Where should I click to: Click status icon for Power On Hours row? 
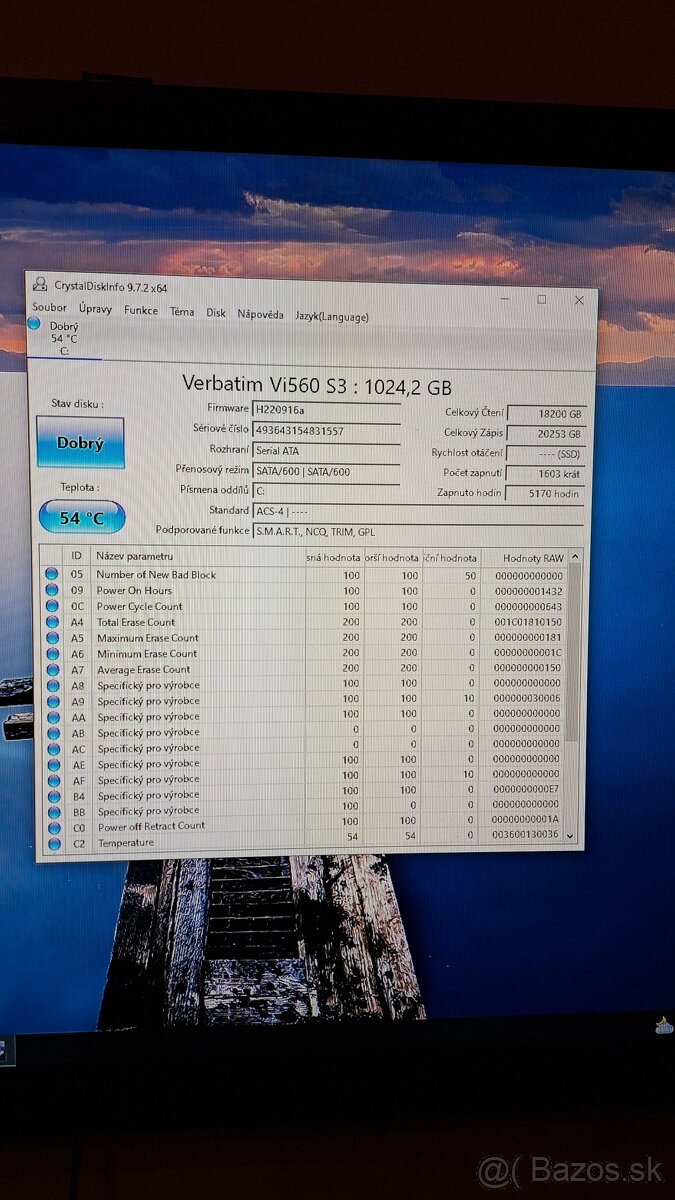[x=52, y=590]
